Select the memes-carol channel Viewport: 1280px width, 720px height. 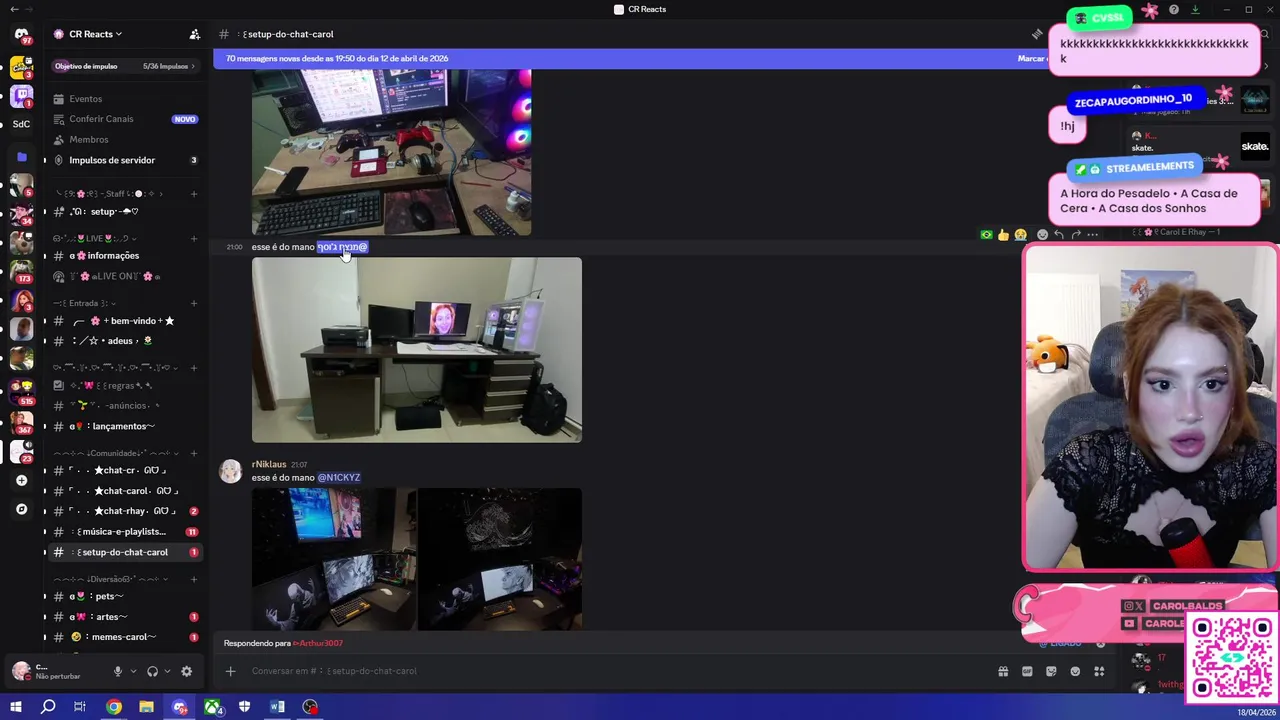tap(125, 637)
